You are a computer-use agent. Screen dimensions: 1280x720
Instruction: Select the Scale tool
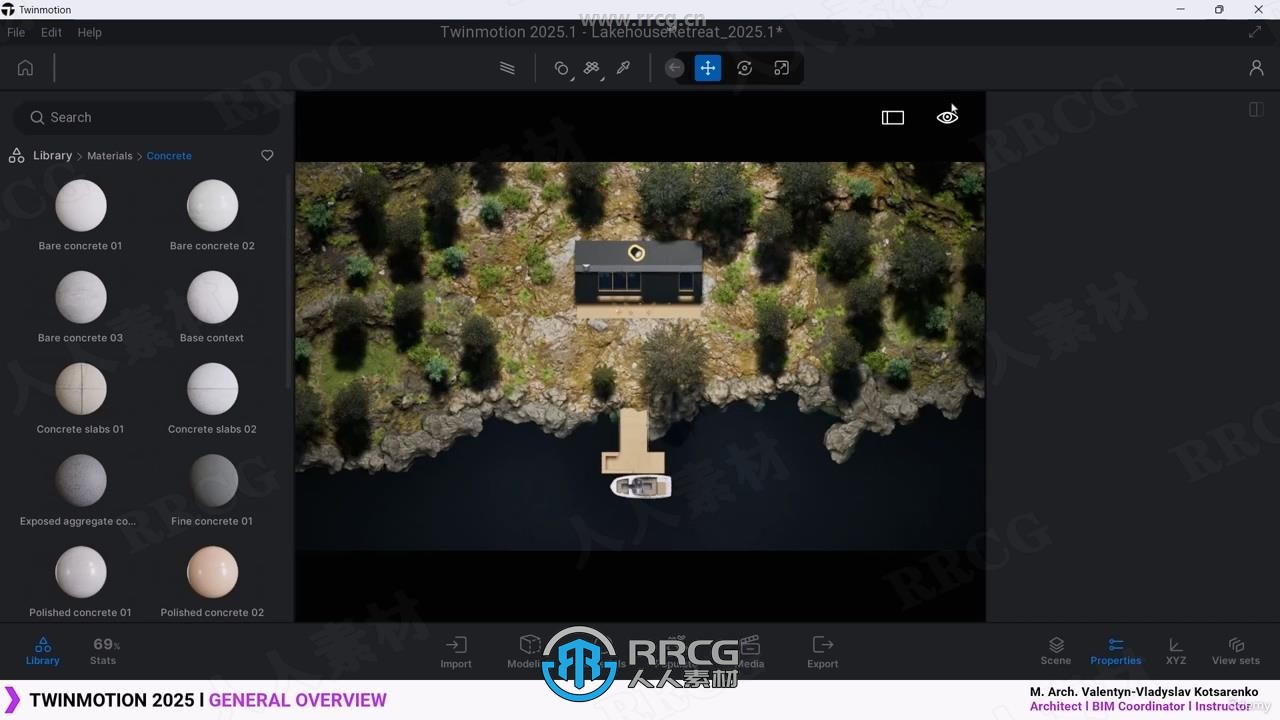tap(781, 68)
